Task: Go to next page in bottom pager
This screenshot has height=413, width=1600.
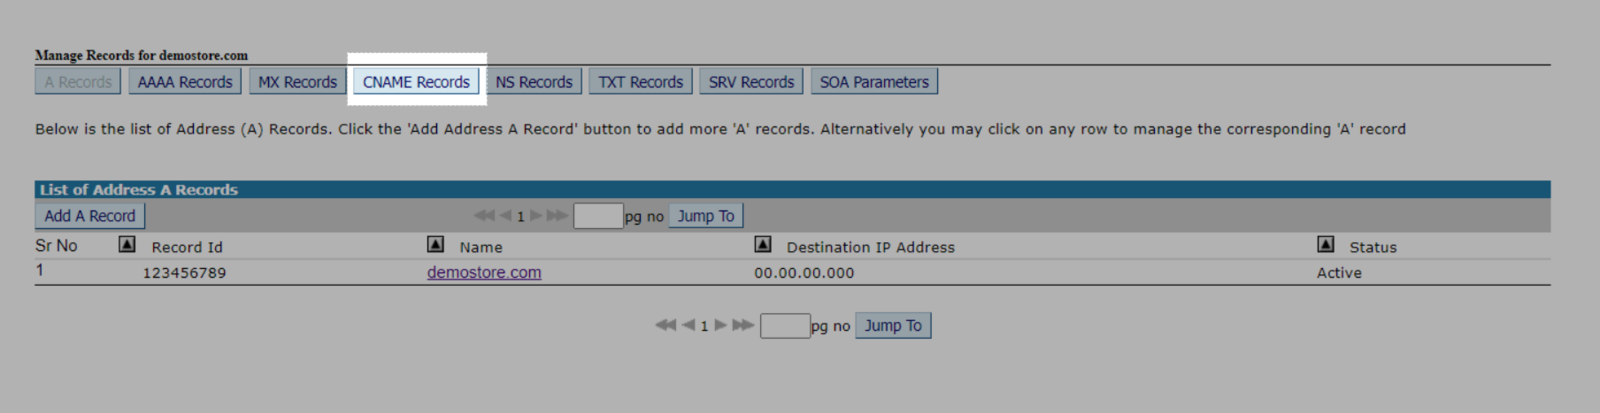Action: (720, 325)
